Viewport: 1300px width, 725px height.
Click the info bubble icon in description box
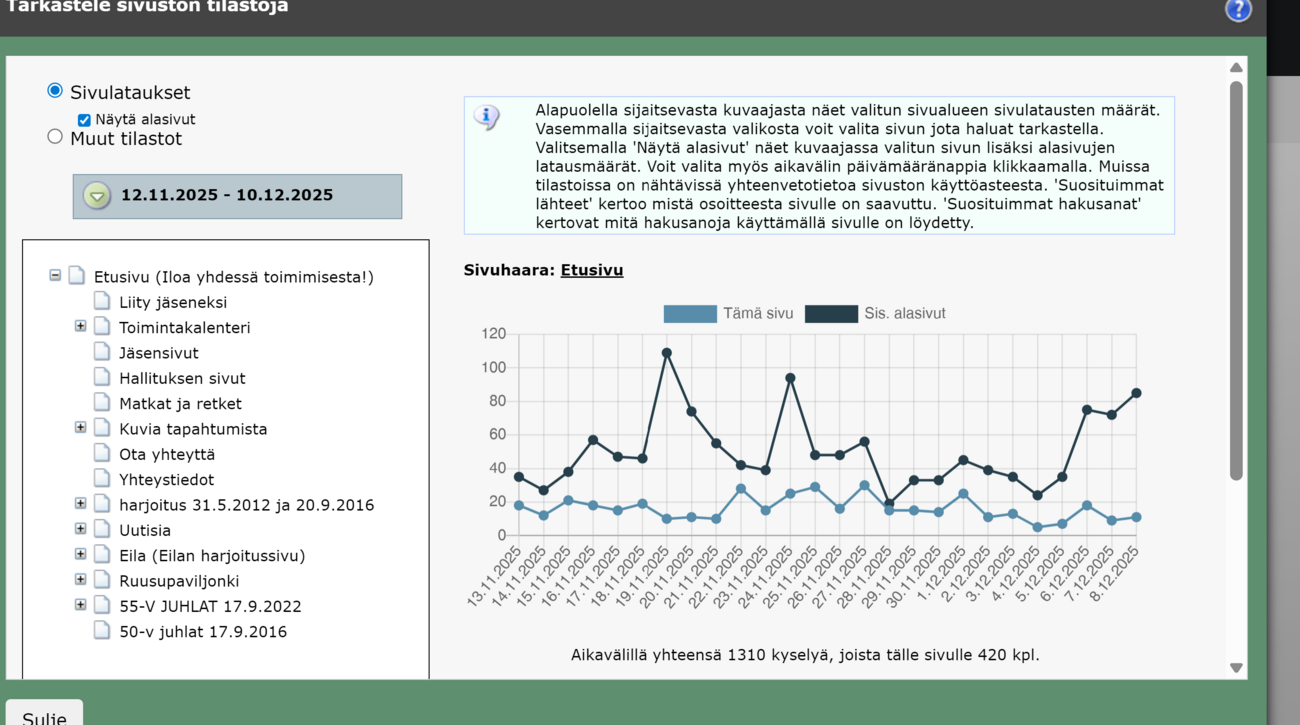[x=487, y=117]
